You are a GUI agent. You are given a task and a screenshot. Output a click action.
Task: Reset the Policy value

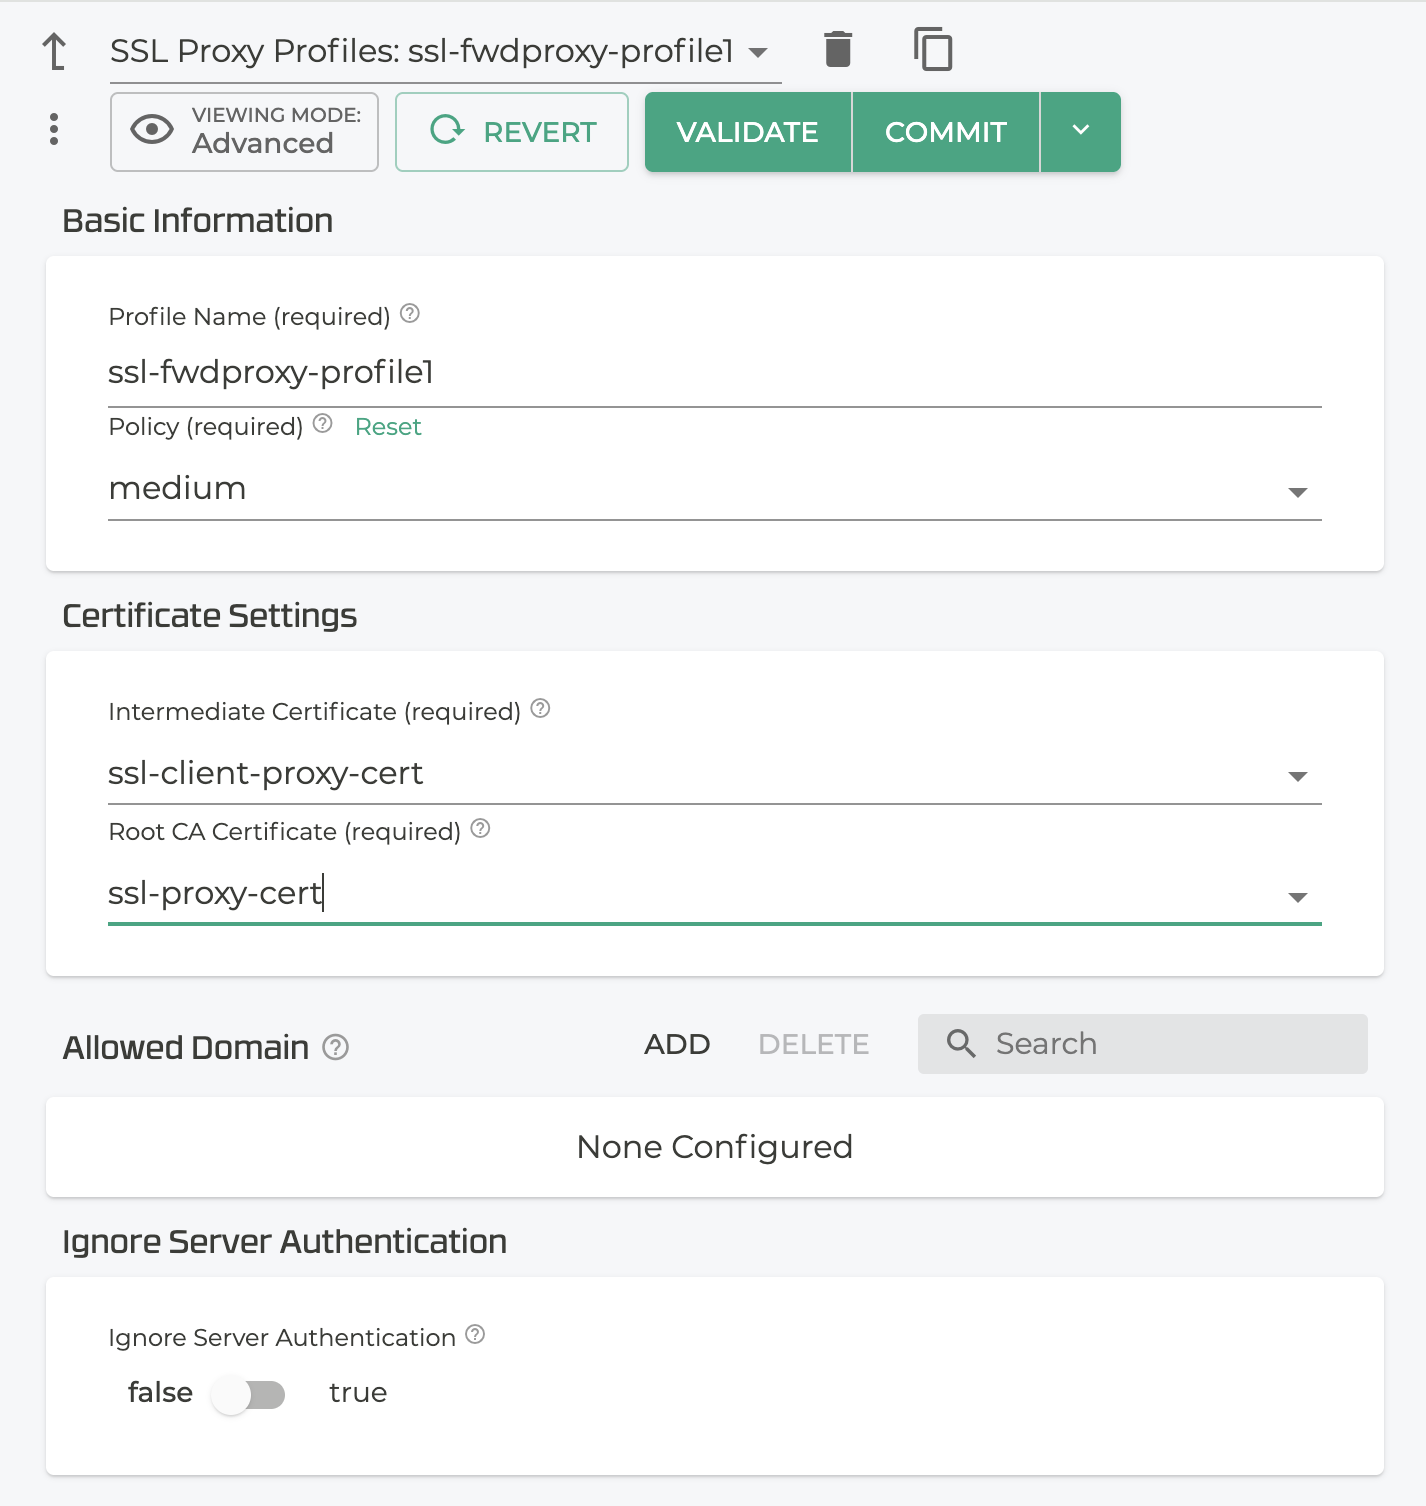click(388, 427)
